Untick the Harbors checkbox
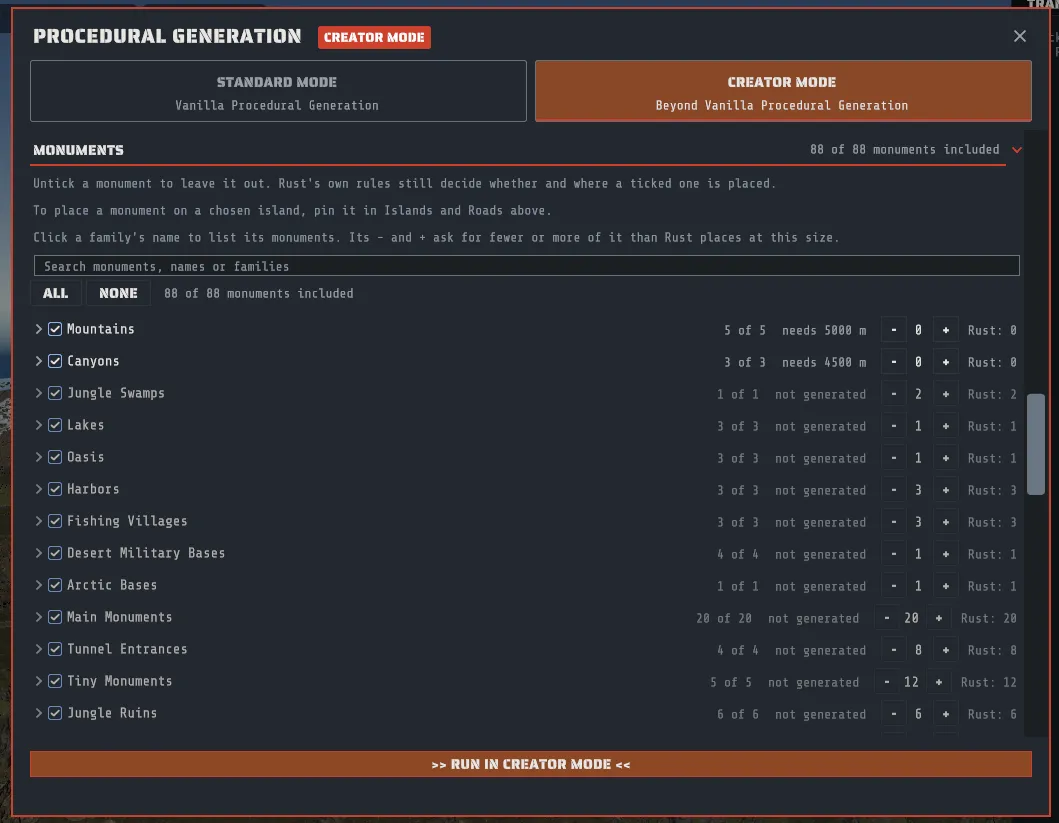Screen dimensions: 1059x823 55,489
